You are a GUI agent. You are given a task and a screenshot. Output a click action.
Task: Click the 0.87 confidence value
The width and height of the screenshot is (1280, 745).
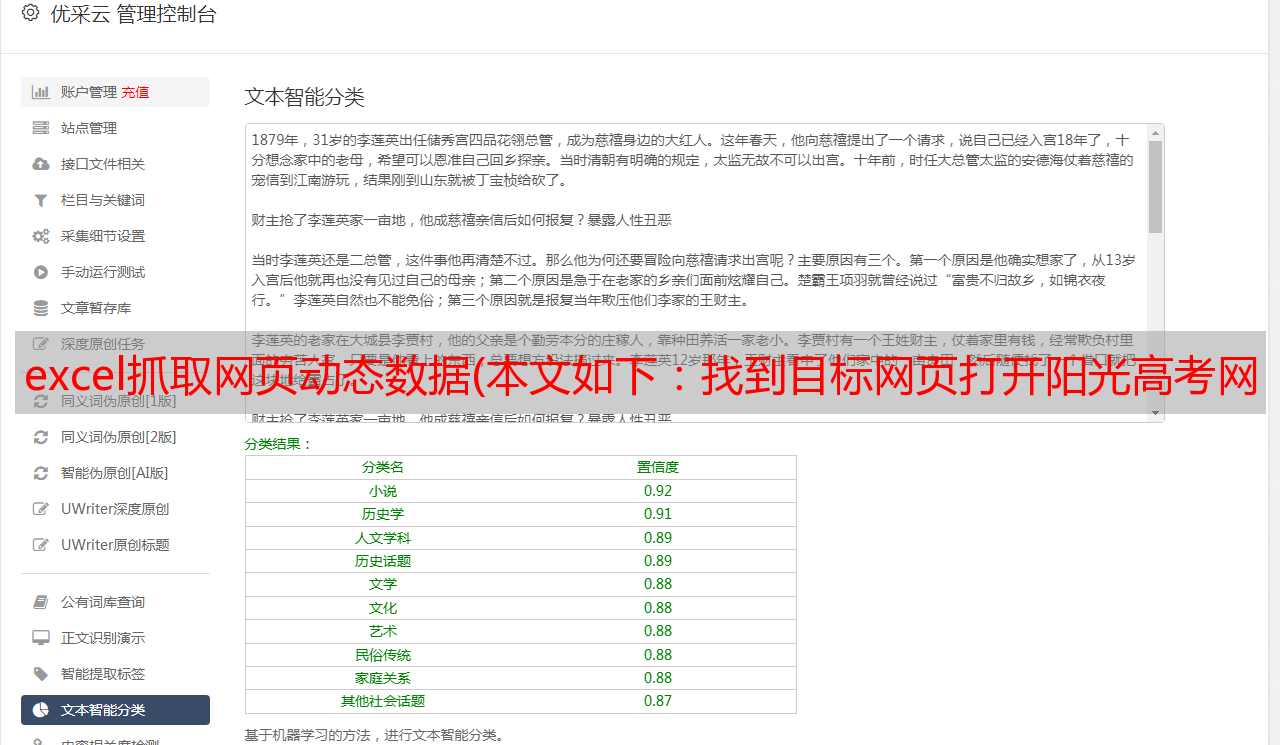coord(658,701)
